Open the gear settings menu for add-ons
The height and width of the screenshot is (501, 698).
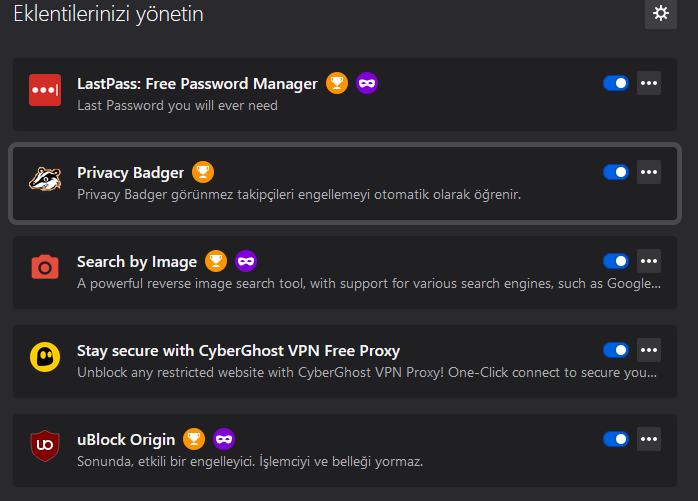click(660, 13)
